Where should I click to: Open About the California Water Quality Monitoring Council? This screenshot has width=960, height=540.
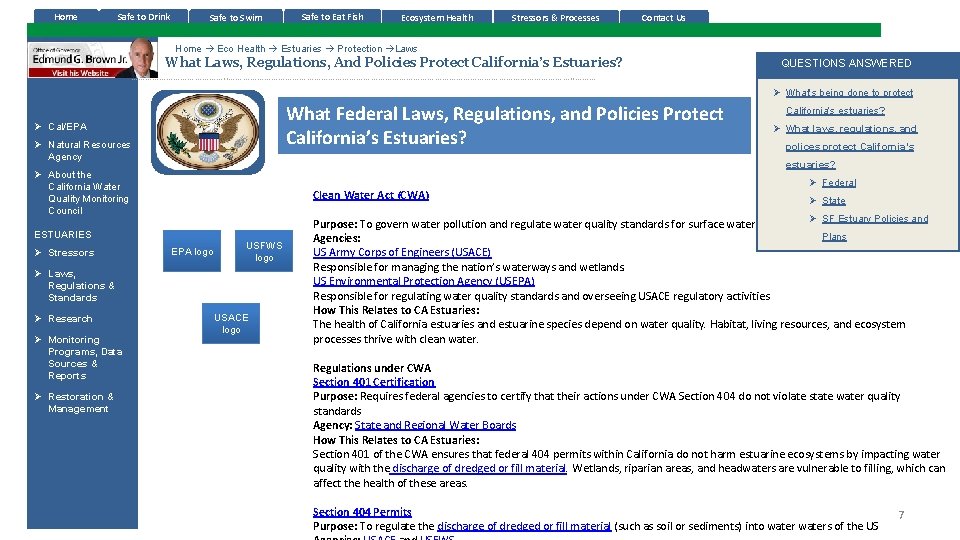point(88,192)
